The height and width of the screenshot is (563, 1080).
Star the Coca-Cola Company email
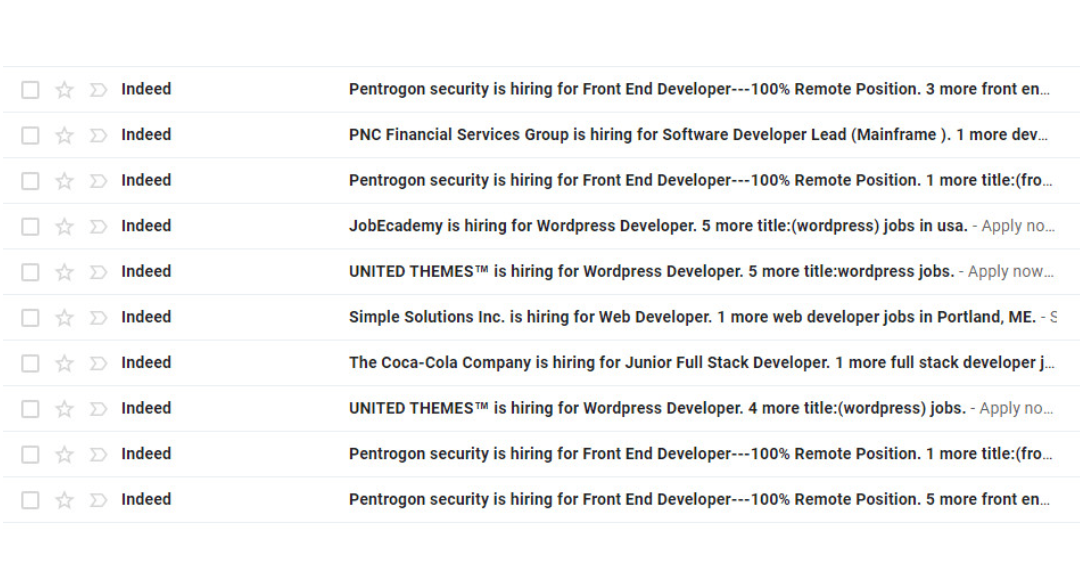[x=64, y=363]
